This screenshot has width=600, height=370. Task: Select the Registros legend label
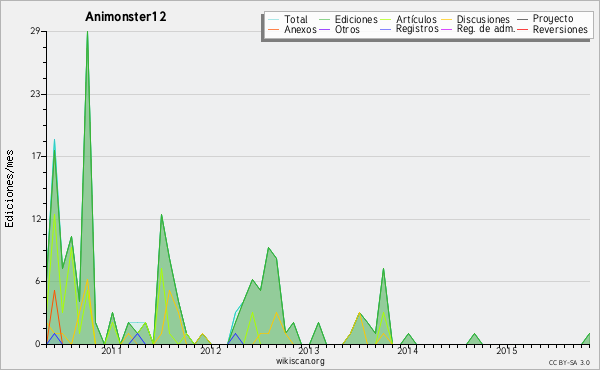(417, 29)
